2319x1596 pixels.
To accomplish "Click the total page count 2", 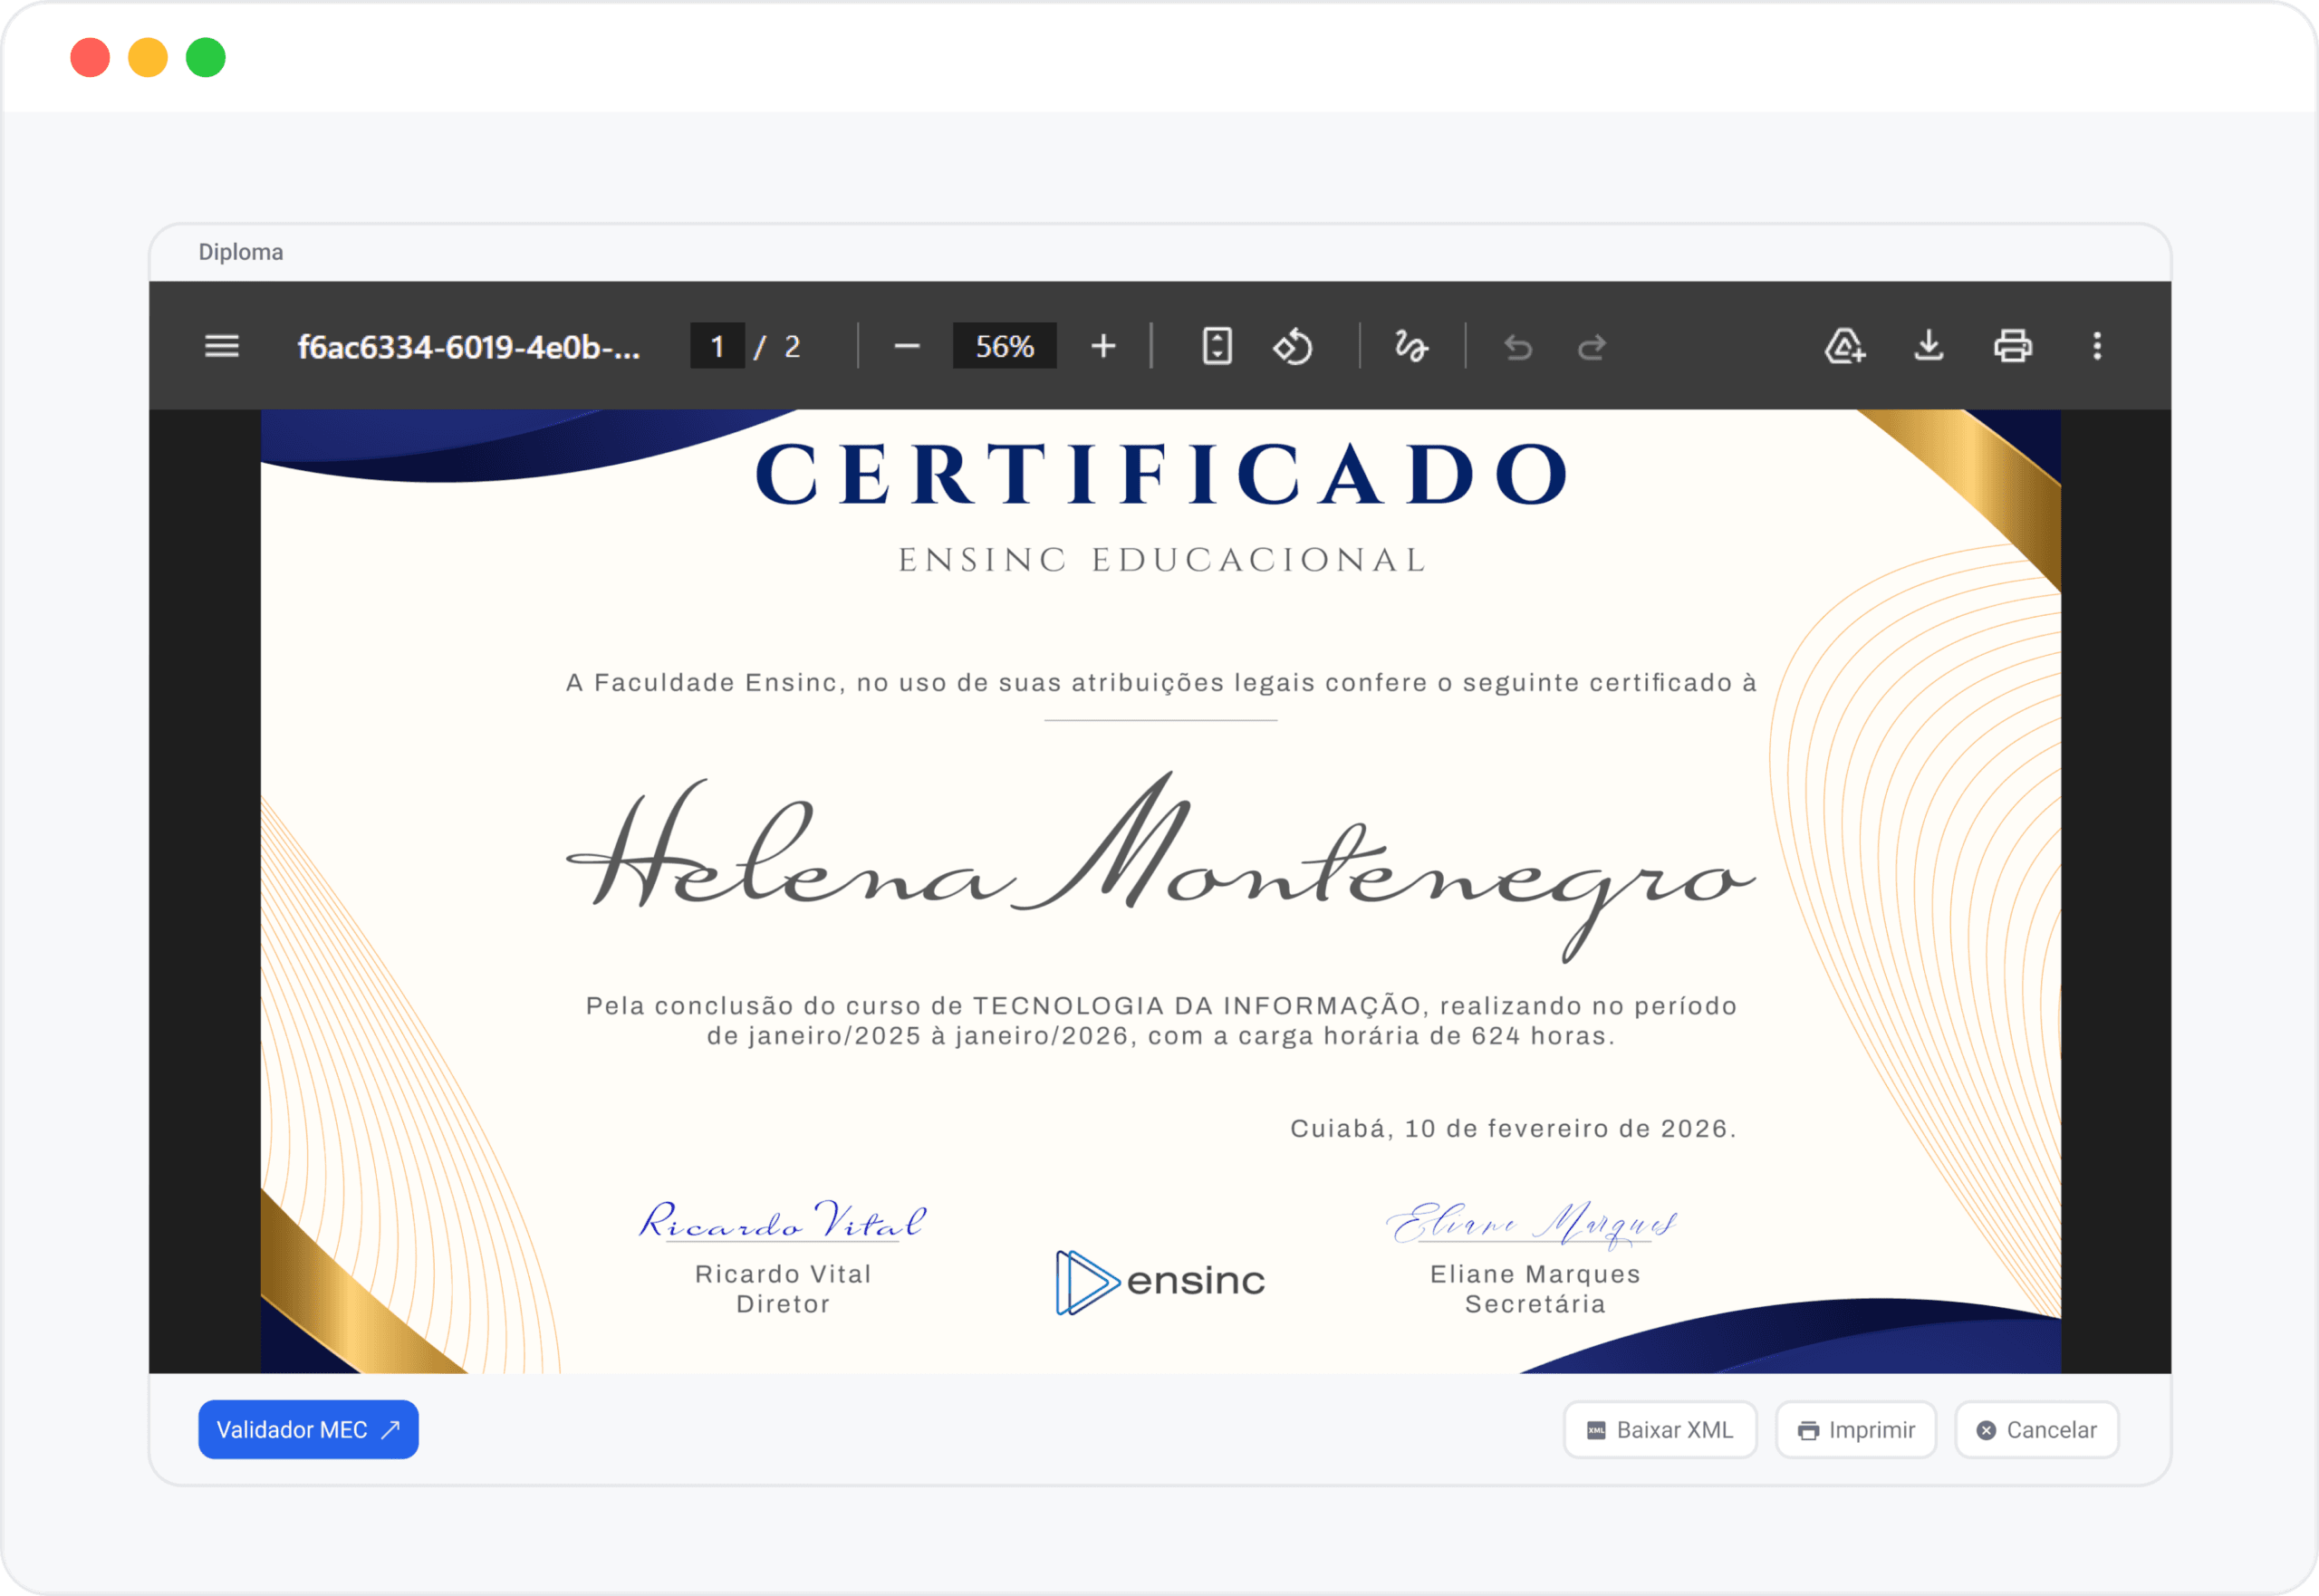I will (792, 347).
